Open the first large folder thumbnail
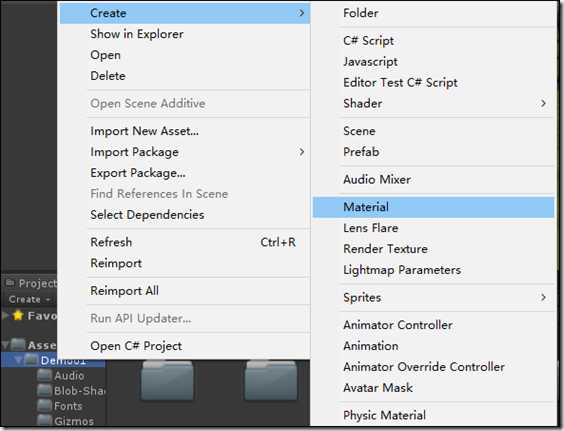The image size is (564, 431). pyautogui.click(x=167, y=381)
